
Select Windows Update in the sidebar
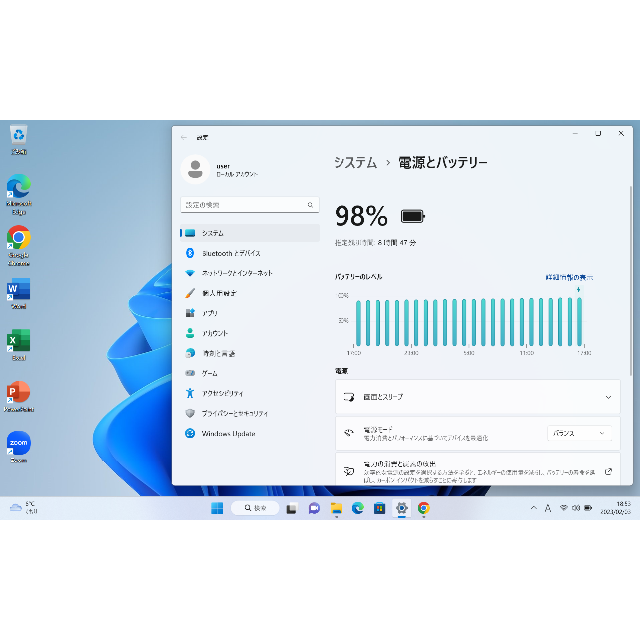(x=250, y=433)
